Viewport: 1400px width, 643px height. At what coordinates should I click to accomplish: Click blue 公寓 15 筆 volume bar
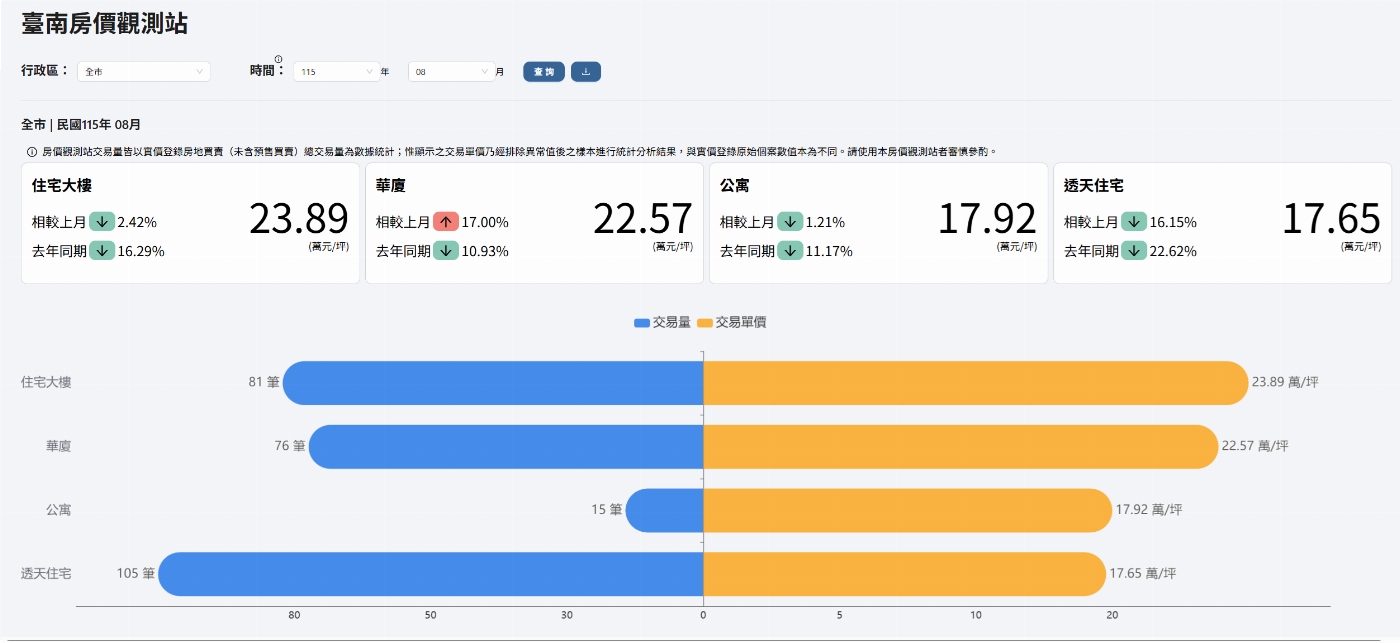click(x=664, y=510)
